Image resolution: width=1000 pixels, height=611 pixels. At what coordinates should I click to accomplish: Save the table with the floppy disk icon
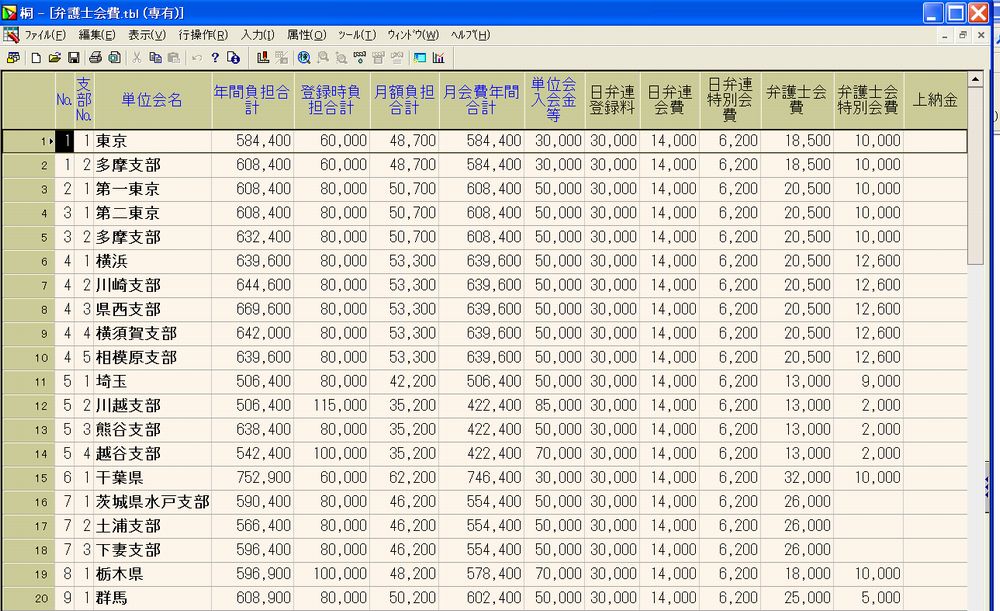tap(73, 58)
